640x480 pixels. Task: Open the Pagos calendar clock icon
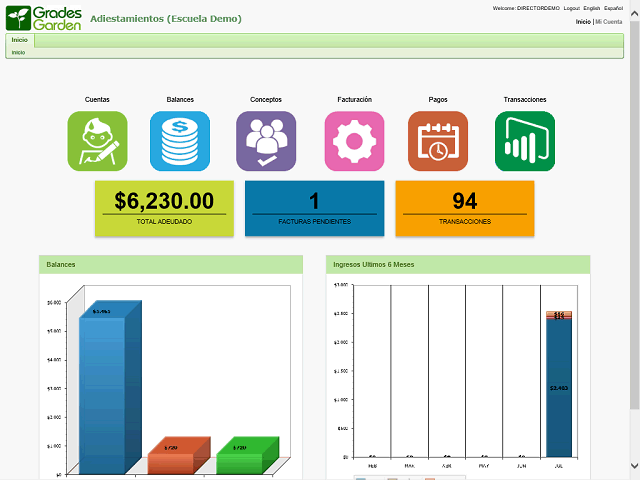pyautogui.click(x=438, y=141)
